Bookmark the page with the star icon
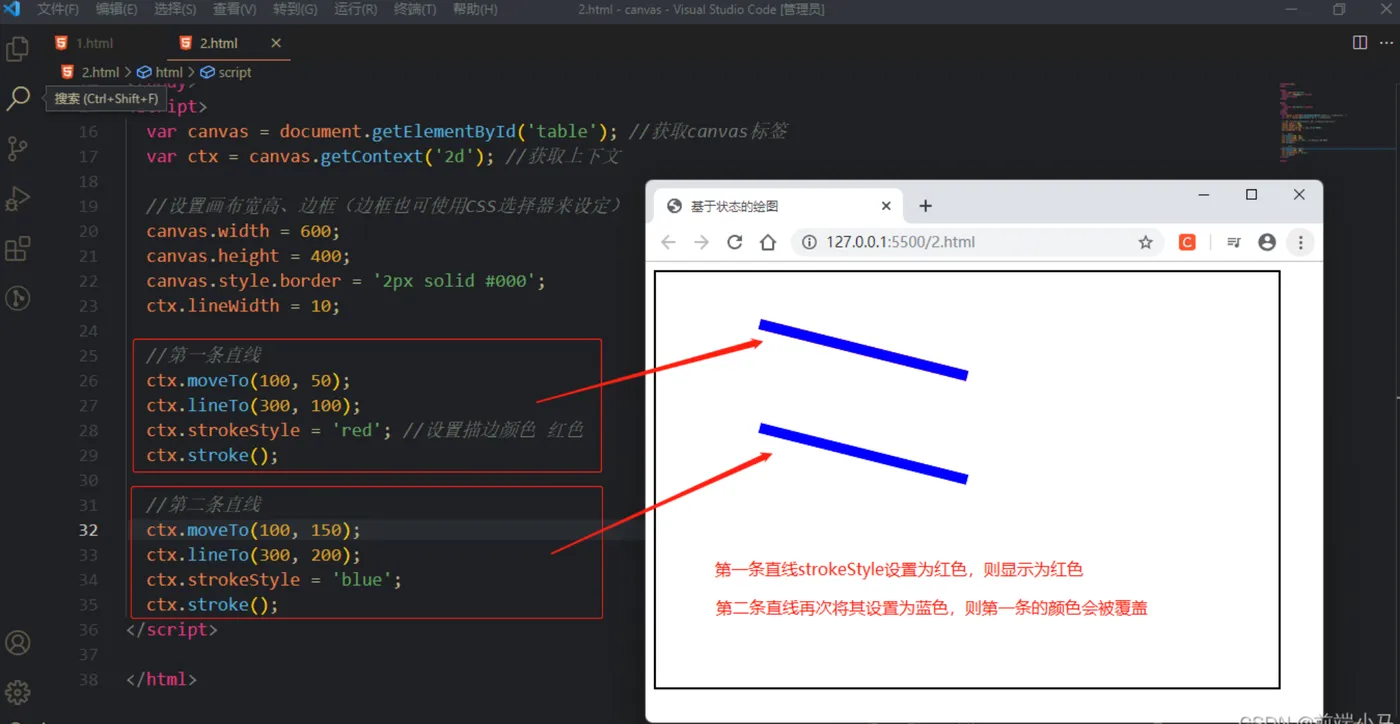This screenshot has width=1400, height=724. pos(1146,242)
